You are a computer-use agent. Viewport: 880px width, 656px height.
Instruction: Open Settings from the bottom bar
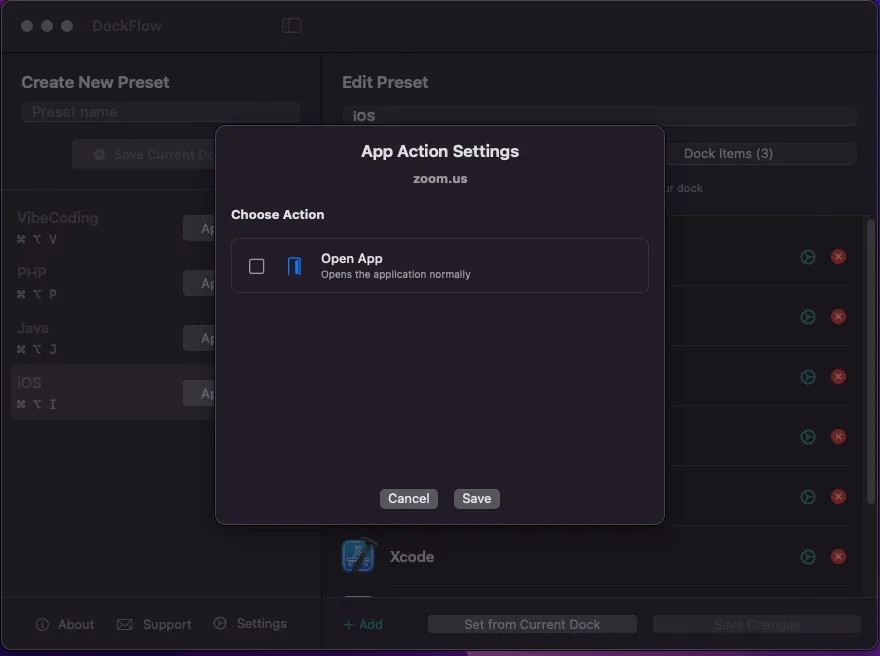tap(262, 623)
